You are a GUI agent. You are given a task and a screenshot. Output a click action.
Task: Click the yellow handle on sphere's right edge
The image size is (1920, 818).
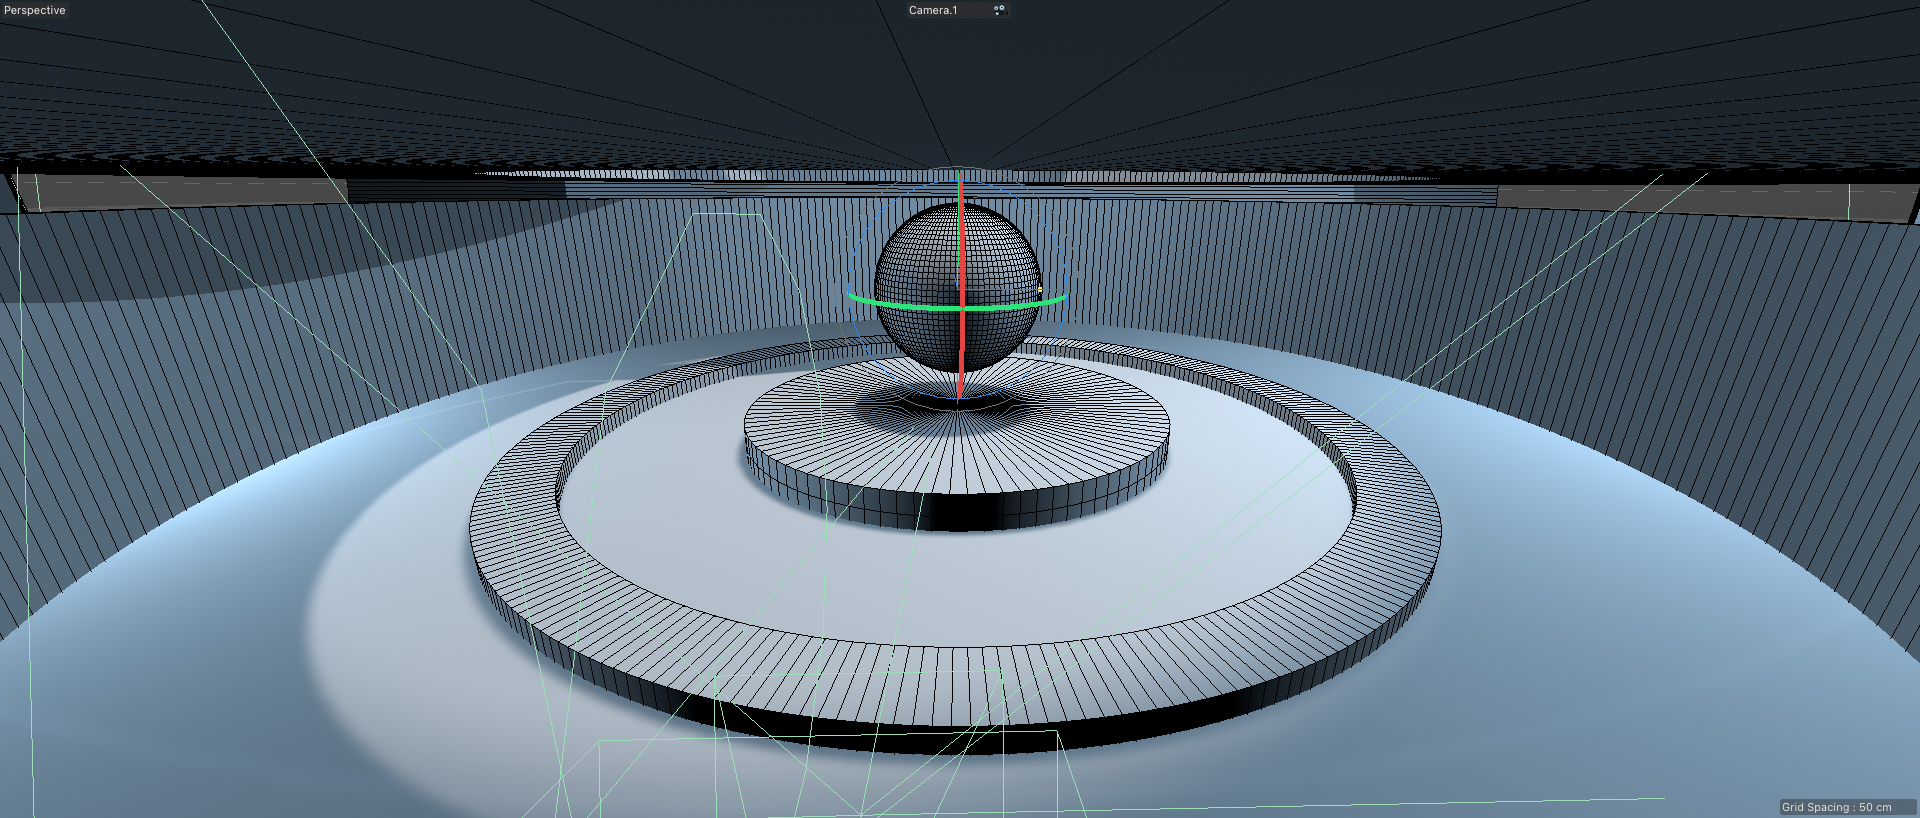point(1040,290)
